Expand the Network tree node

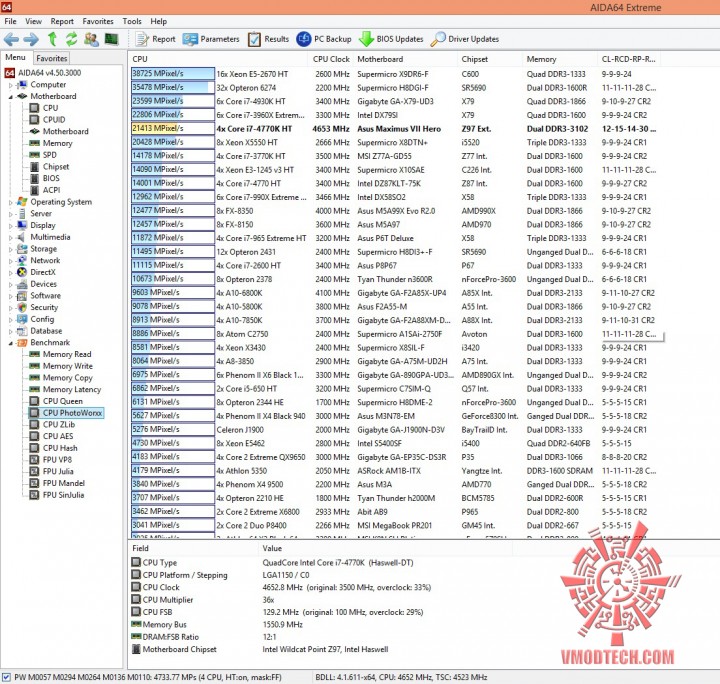tap(11, 261)
